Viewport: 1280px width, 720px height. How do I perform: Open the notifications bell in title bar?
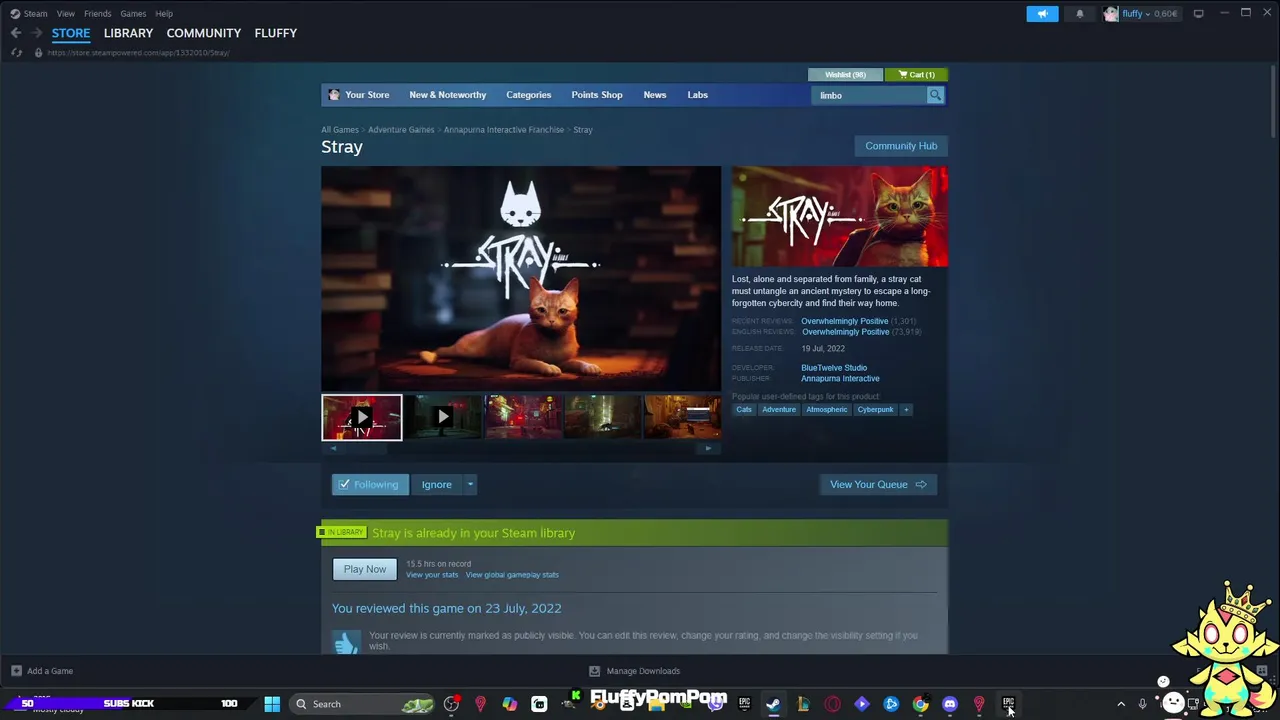pos(1080,14)
